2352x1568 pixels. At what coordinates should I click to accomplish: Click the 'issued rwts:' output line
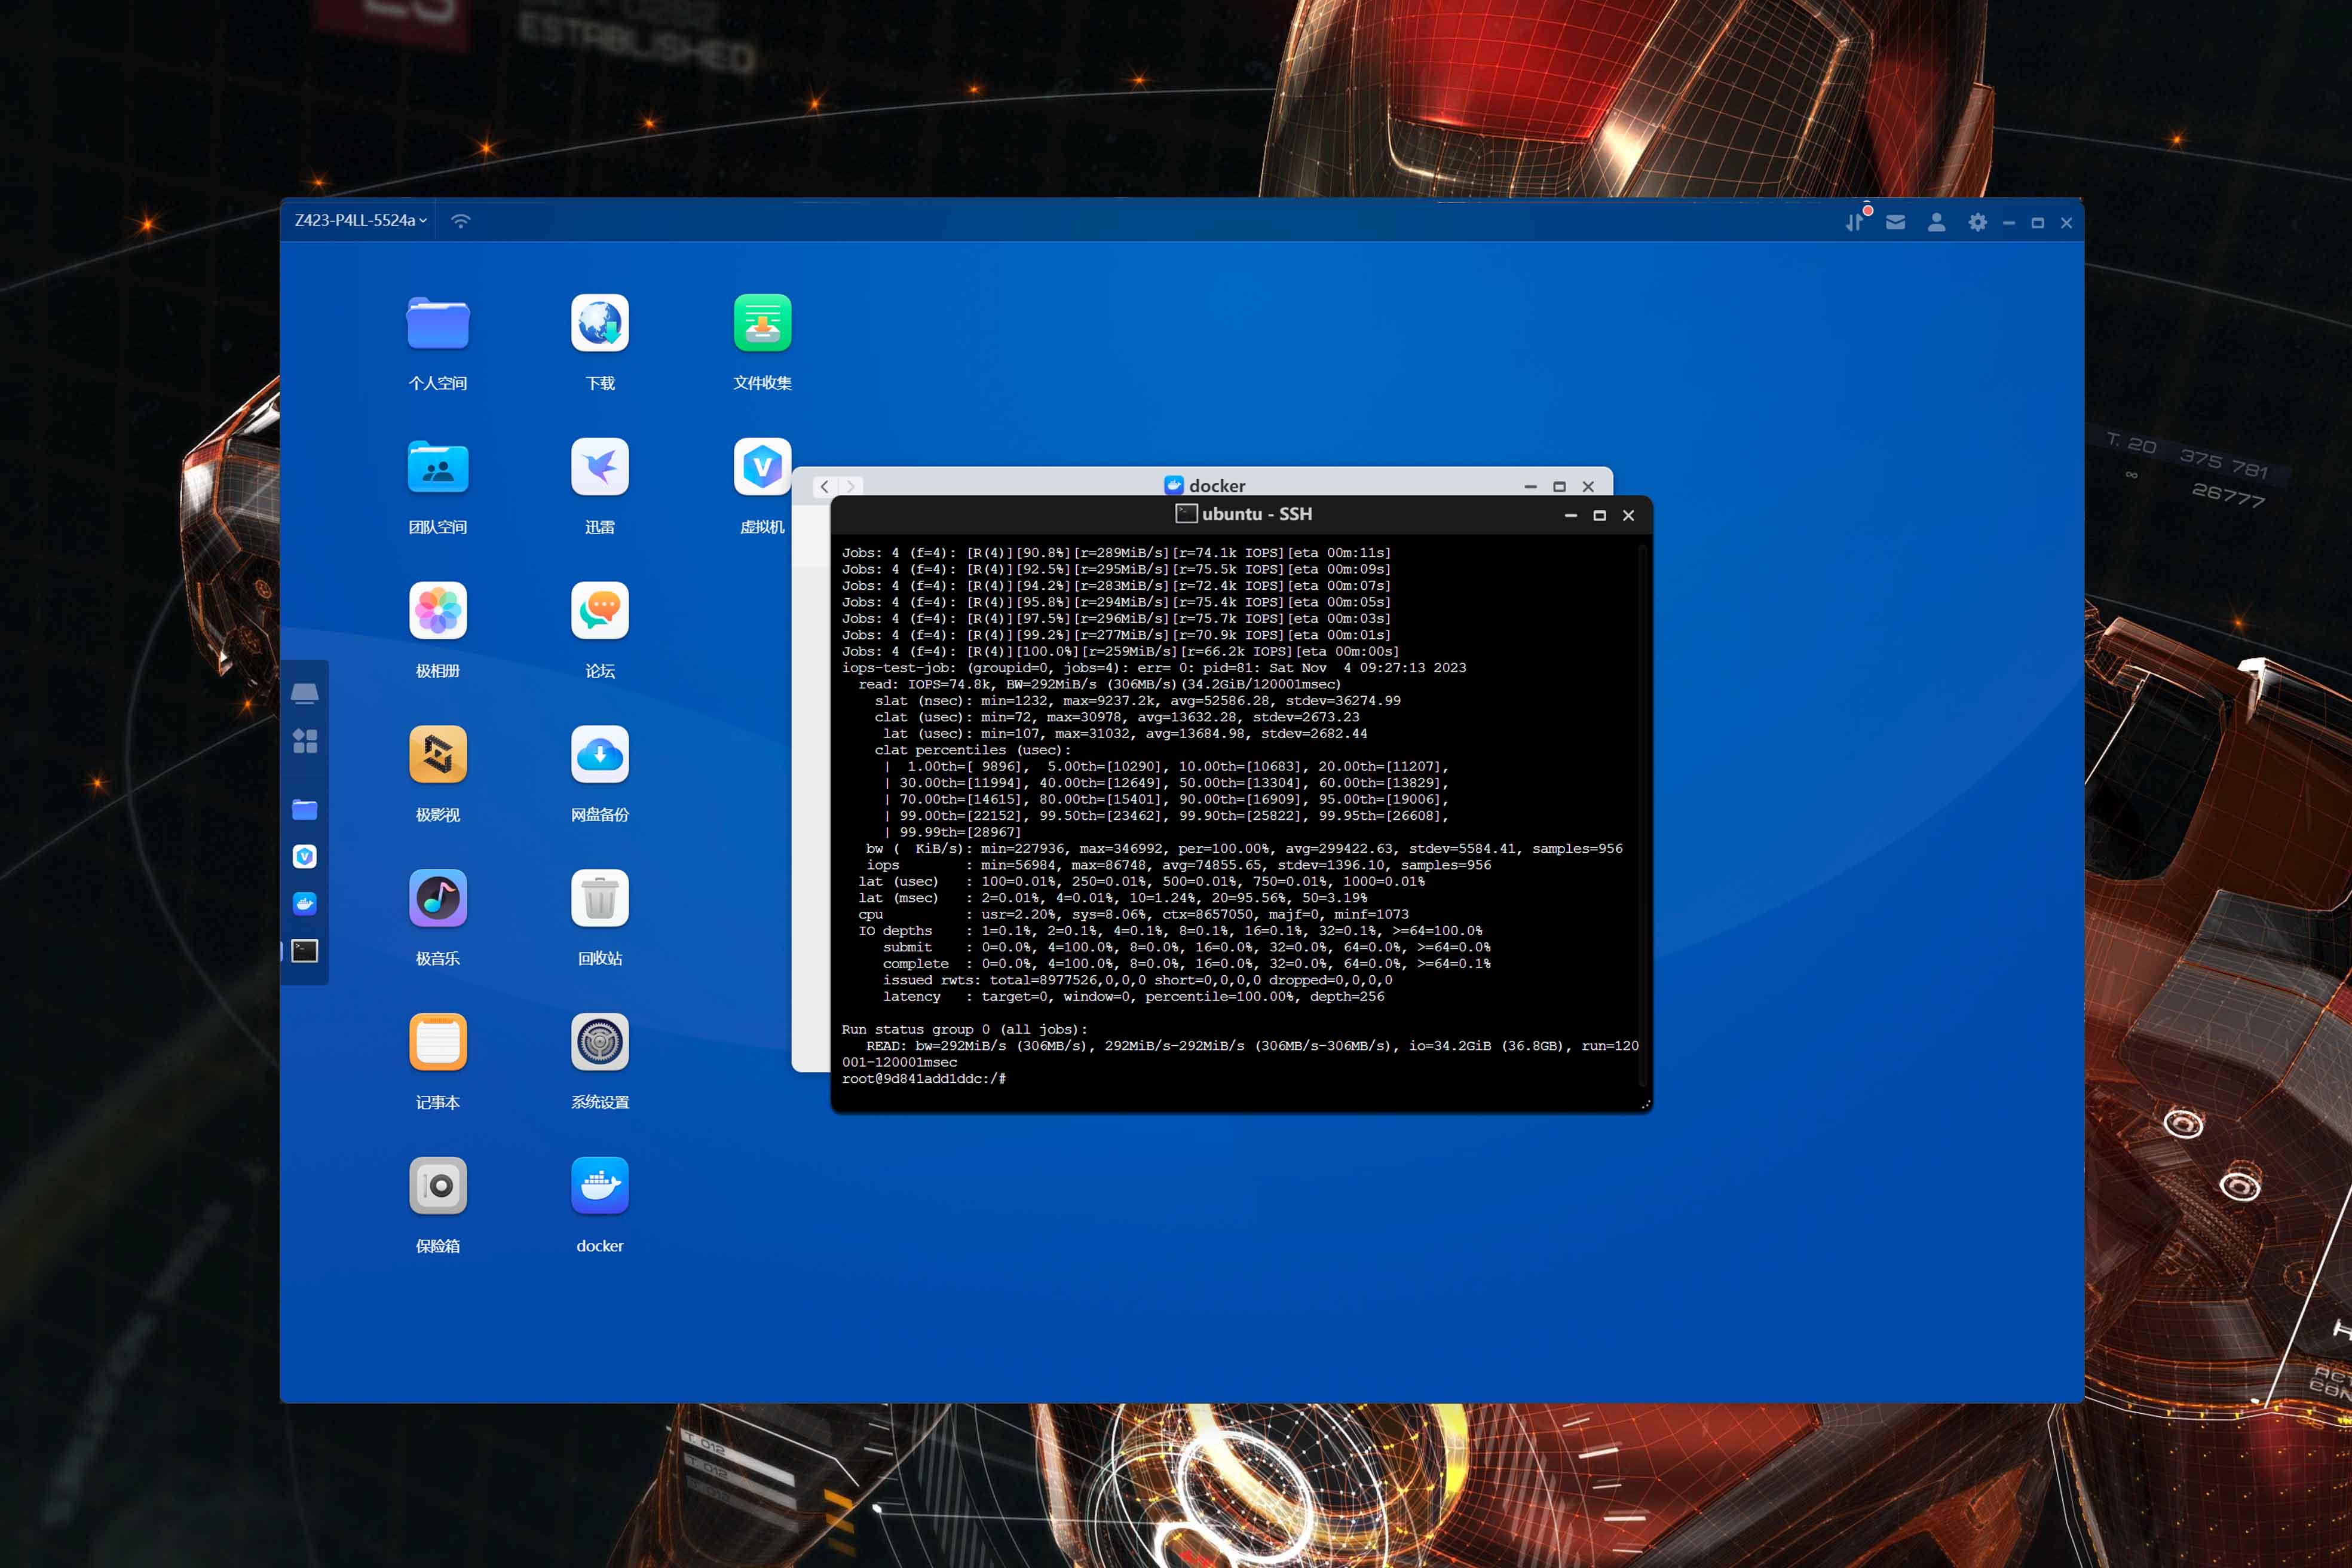pos(1137,981)
